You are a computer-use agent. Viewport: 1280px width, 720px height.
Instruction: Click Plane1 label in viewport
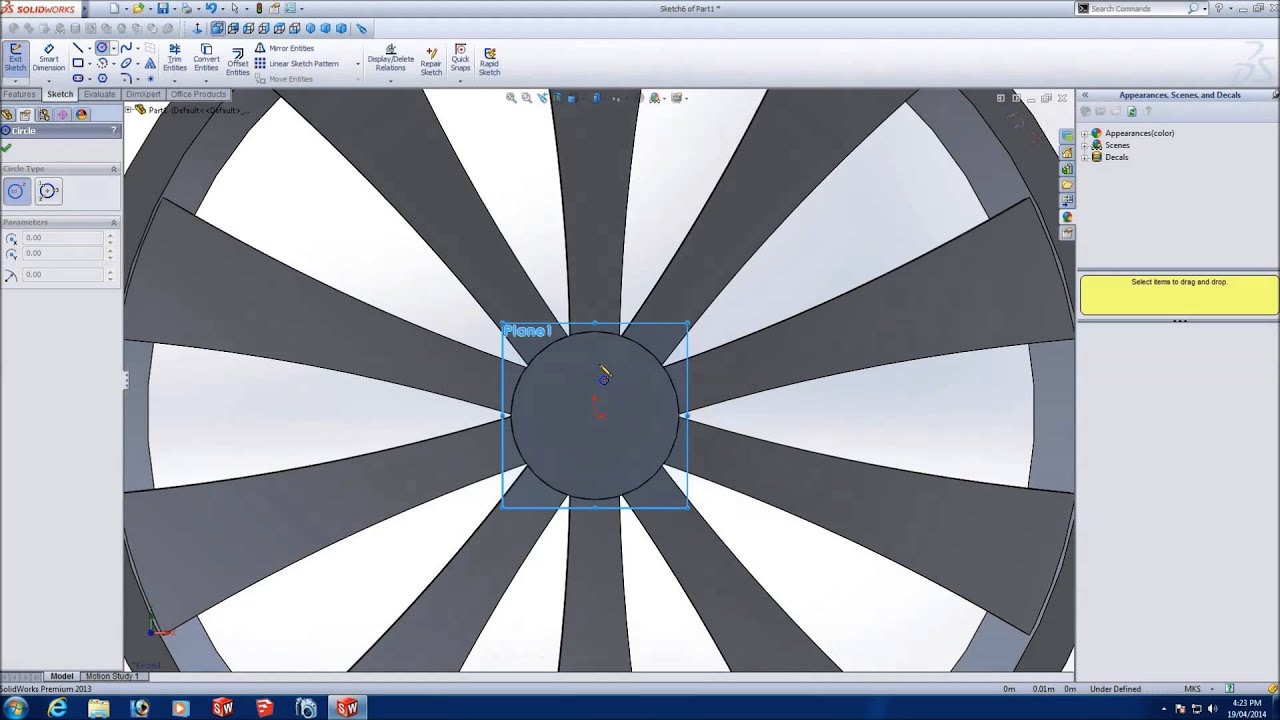(x=527, y=331)
